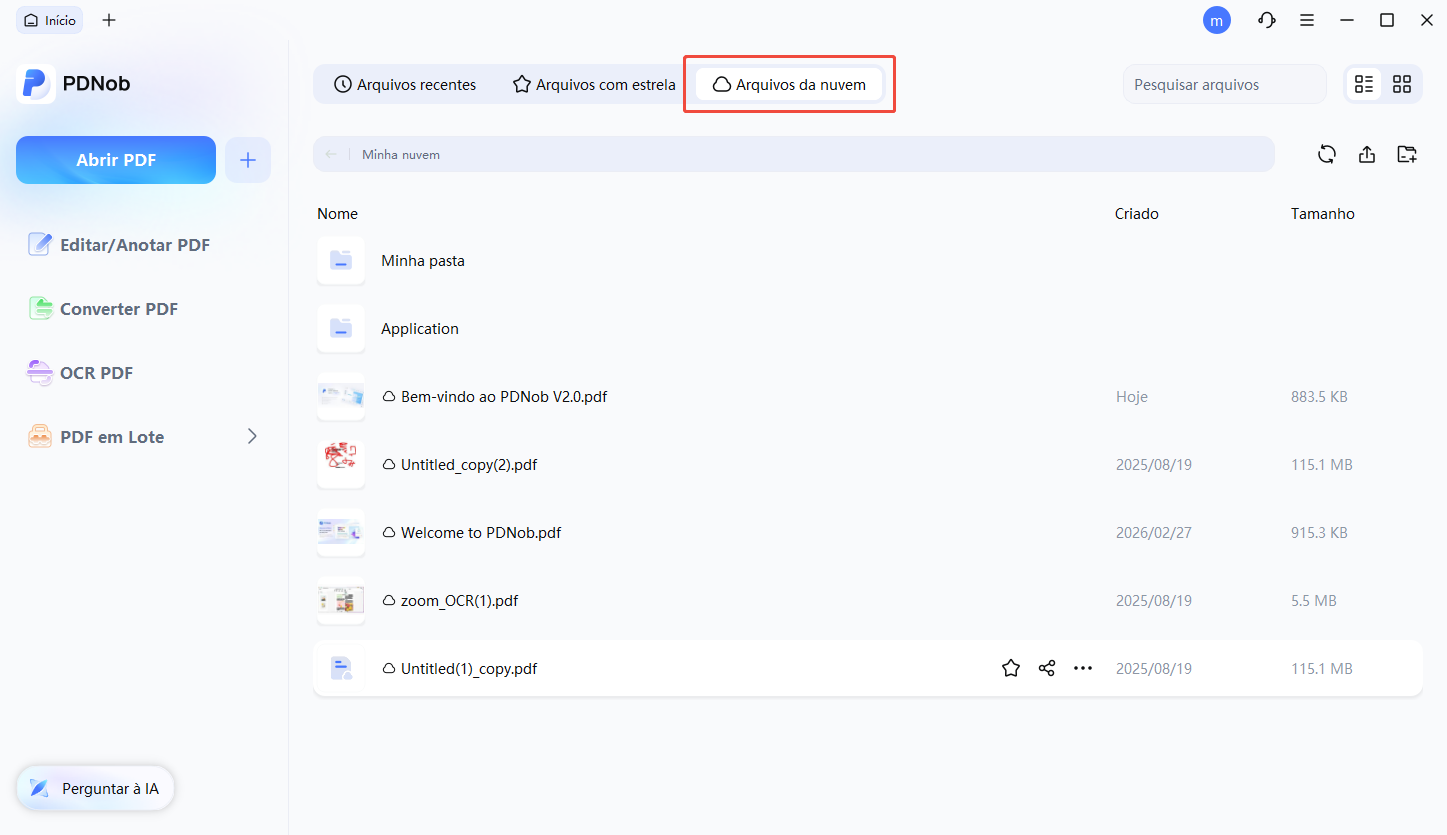Screen dimensions: 1447x835
Task: Open the account avatar menu
Action: tap(1217, 19)
